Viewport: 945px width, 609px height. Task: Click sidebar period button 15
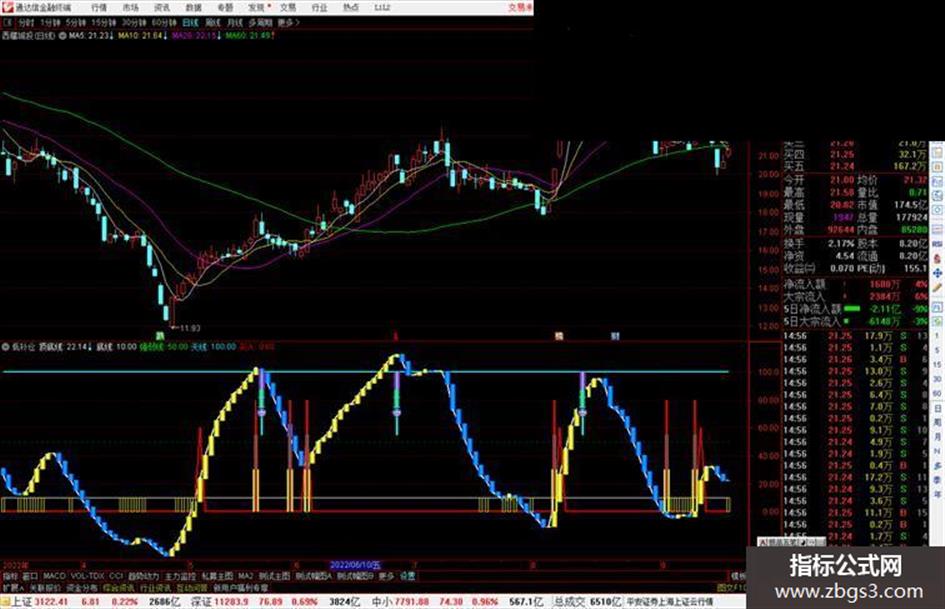[937, 365]
